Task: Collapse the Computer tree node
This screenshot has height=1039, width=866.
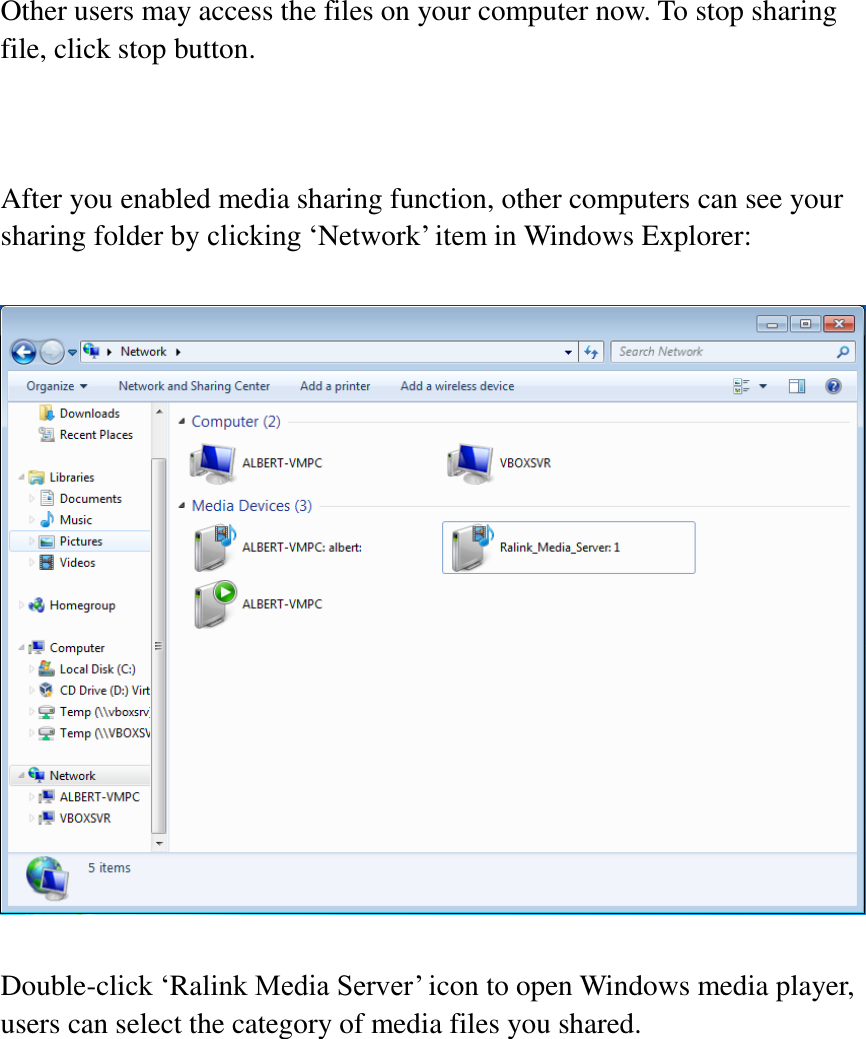Action: pos(21,647)
